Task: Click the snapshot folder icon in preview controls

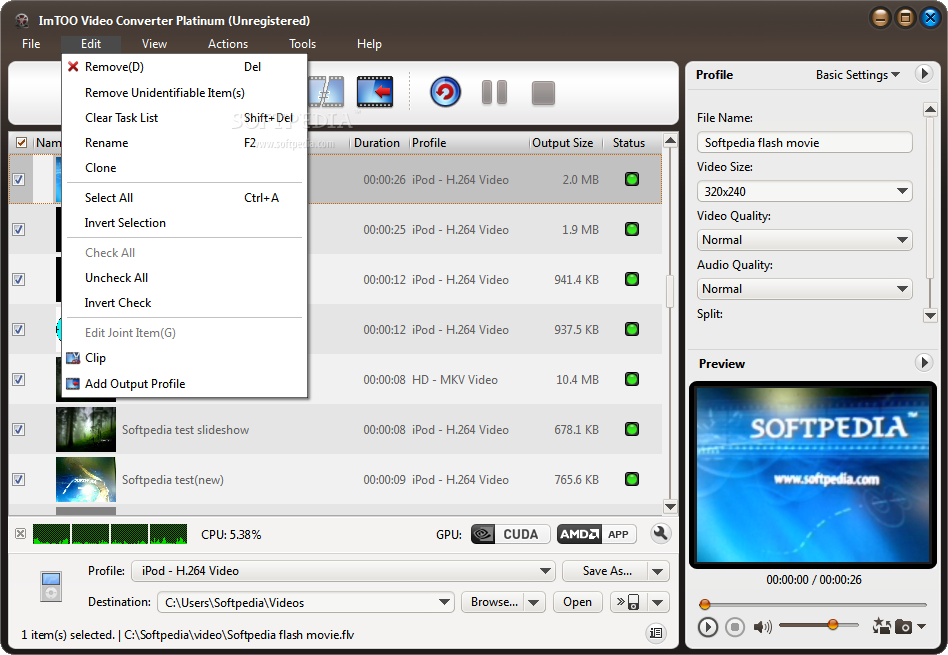Action: pos(881,626)
